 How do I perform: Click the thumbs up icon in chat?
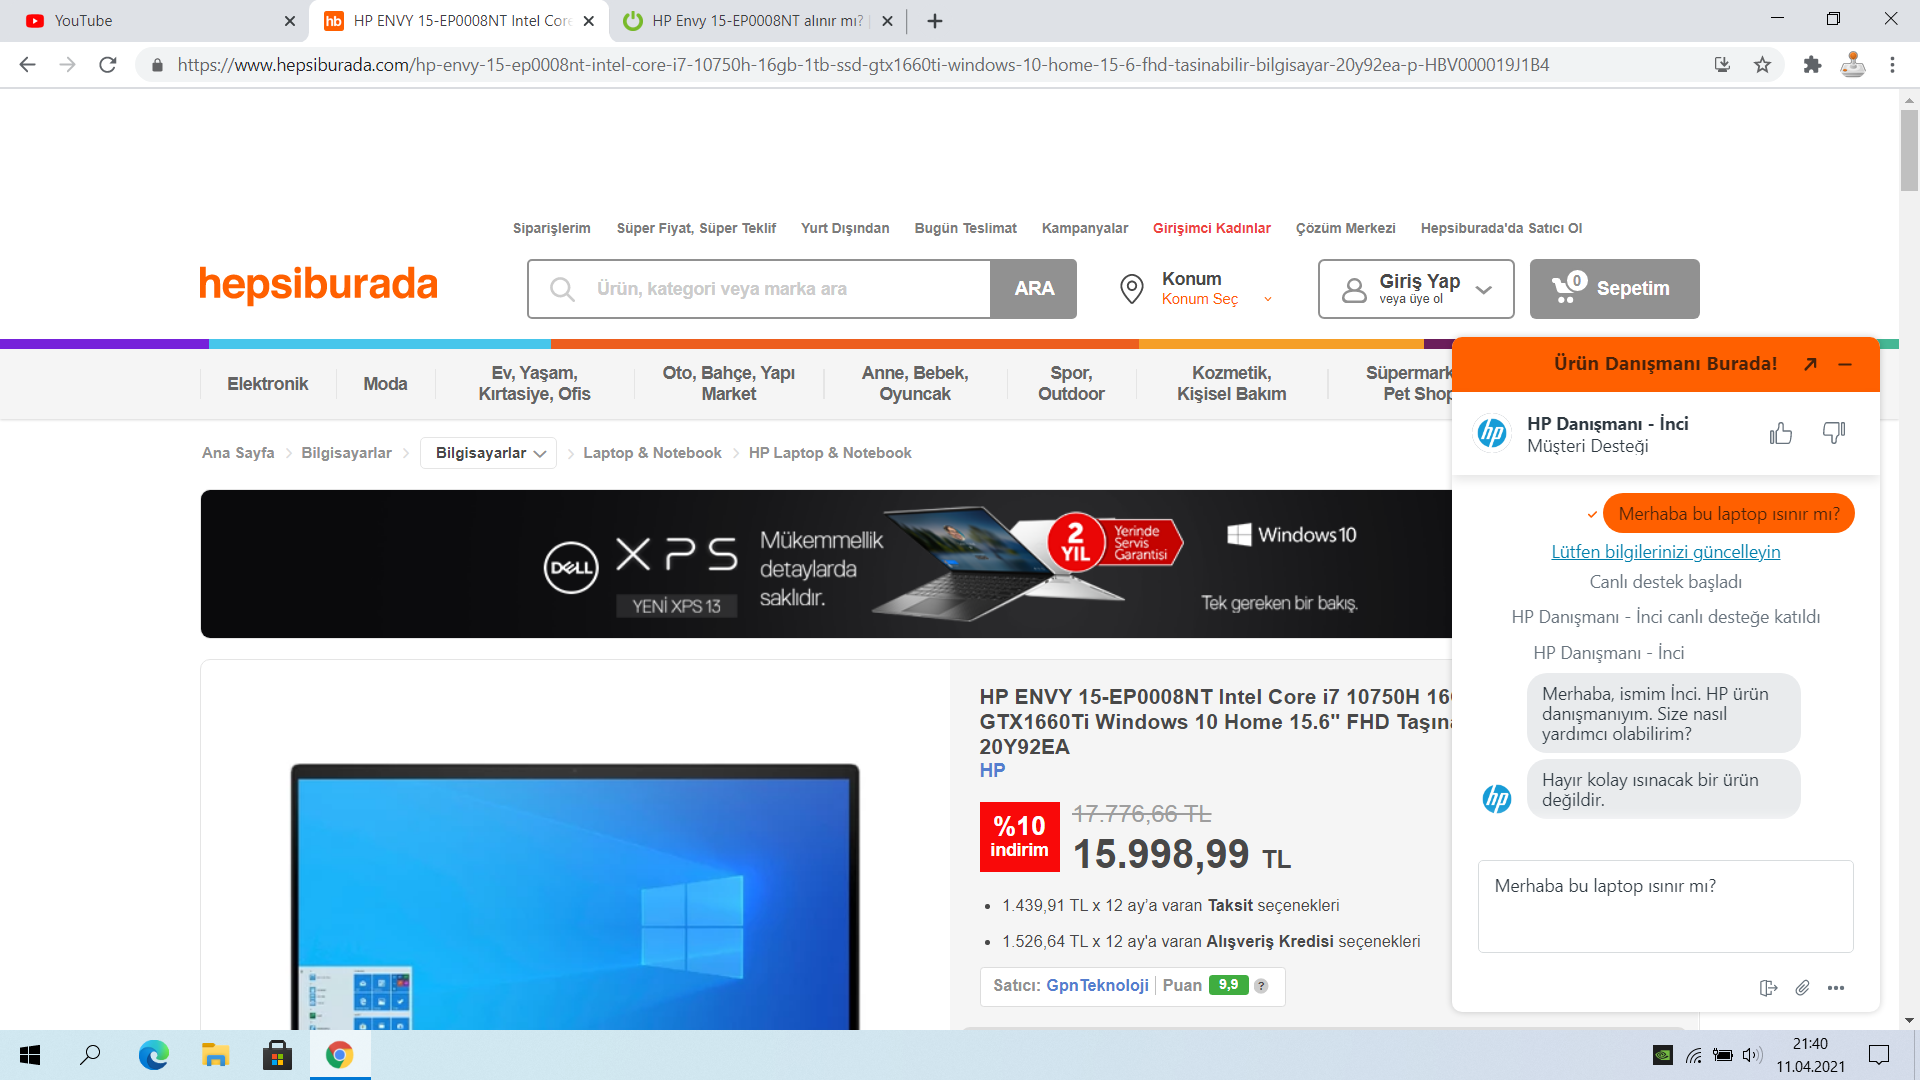tap(1780, 433)
